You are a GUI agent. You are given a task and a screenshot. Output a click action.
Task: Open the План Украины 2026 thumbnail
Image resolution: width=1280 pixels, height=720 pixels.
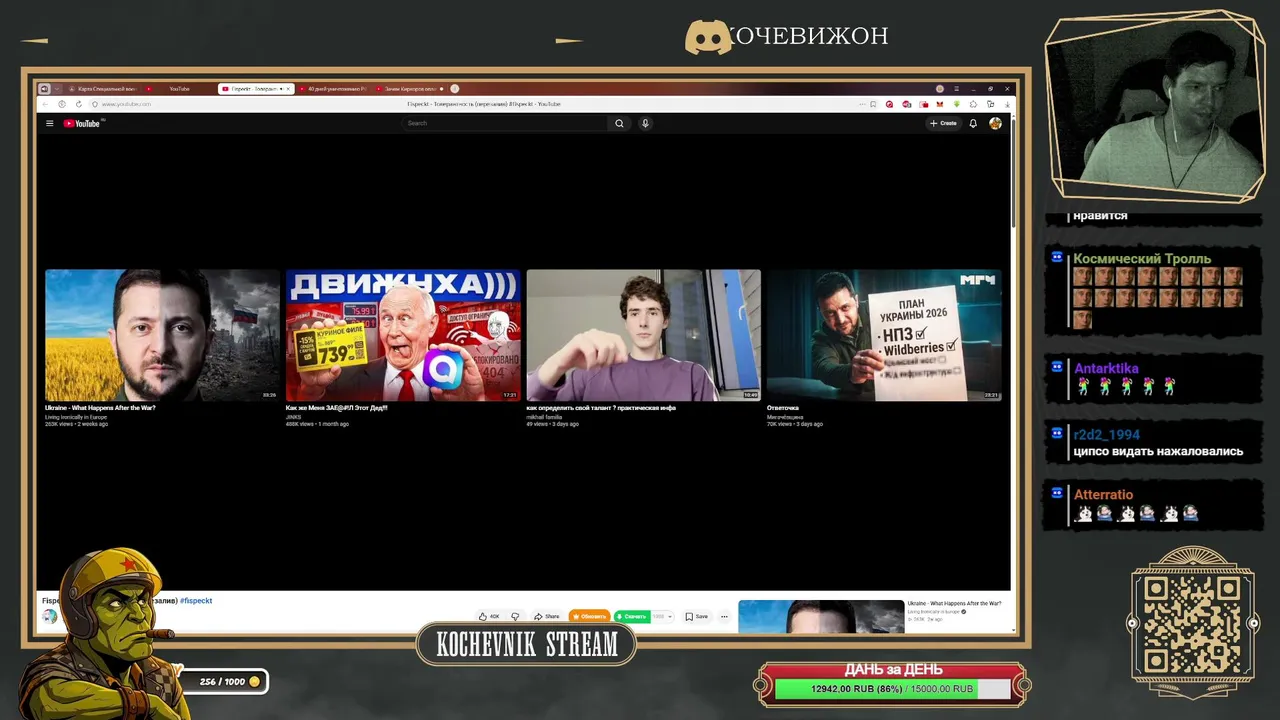pos(884,335)
